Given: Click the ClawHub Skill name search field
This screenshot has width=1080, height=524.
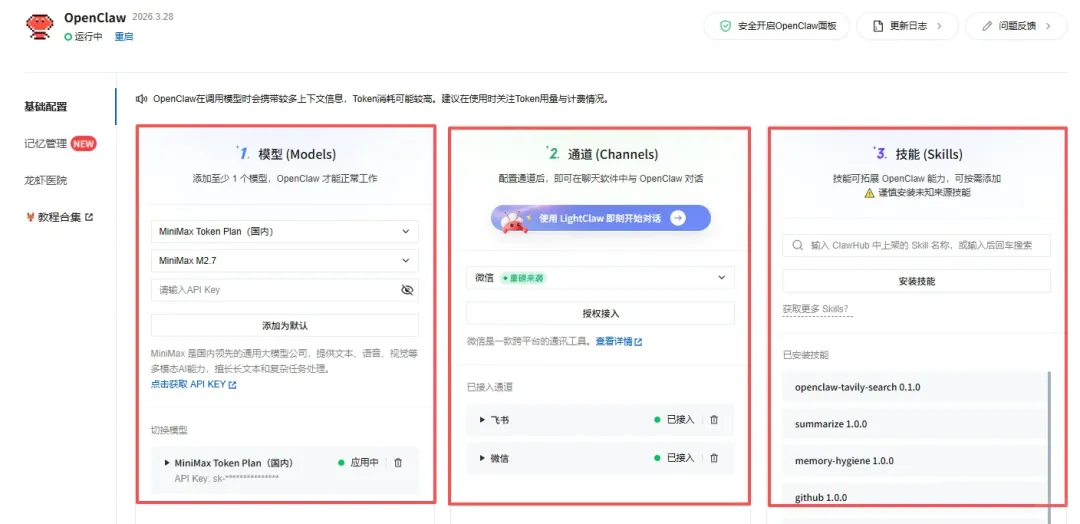Looking at the screenshot, I should (916, 245).
